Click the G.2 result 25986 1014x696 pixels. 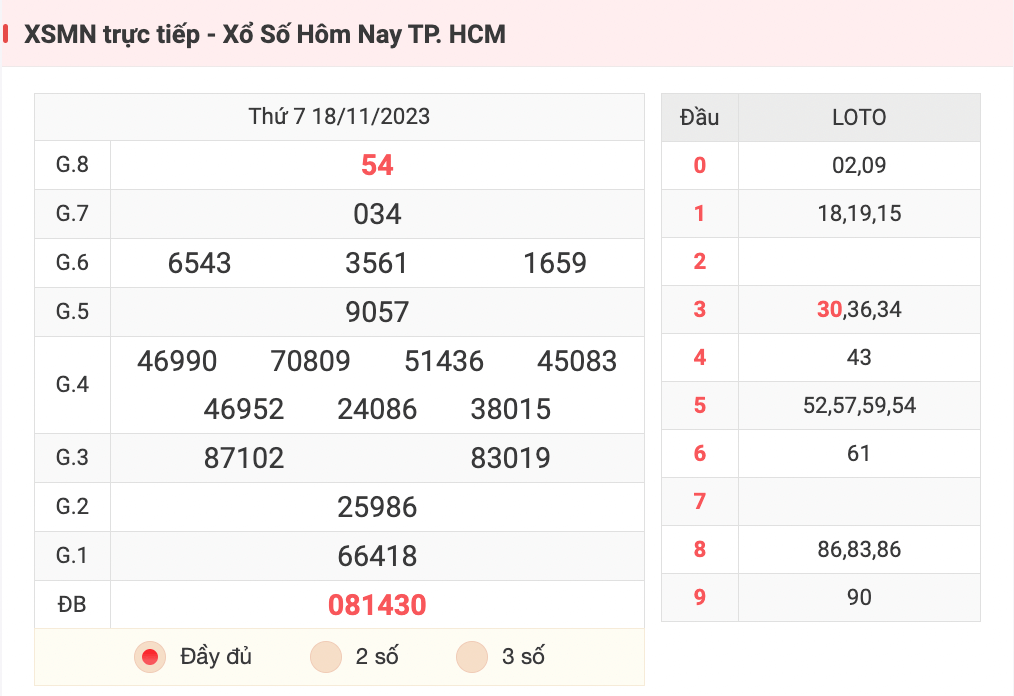coord(377,507)
